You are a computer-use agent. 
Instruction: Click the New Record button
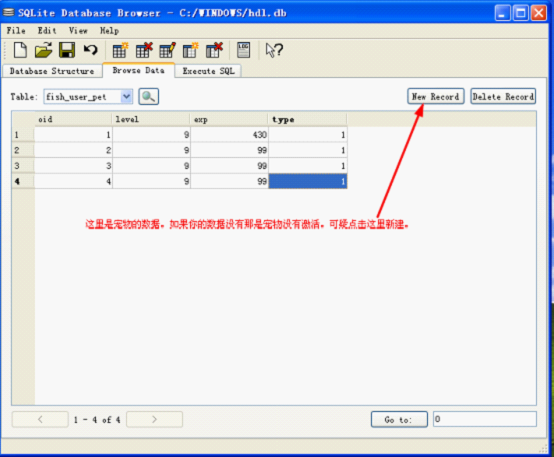pos(436,96)
